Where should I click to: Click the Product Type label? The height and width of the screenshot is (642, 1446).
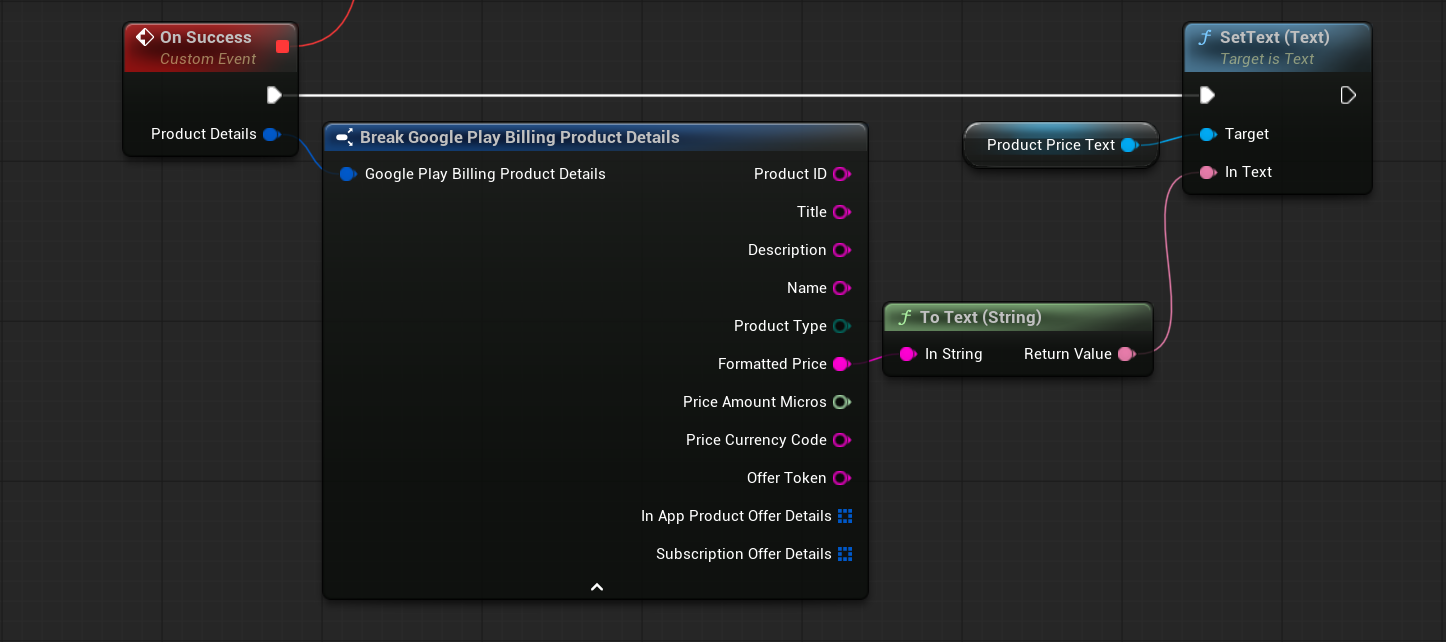(780, 326)
